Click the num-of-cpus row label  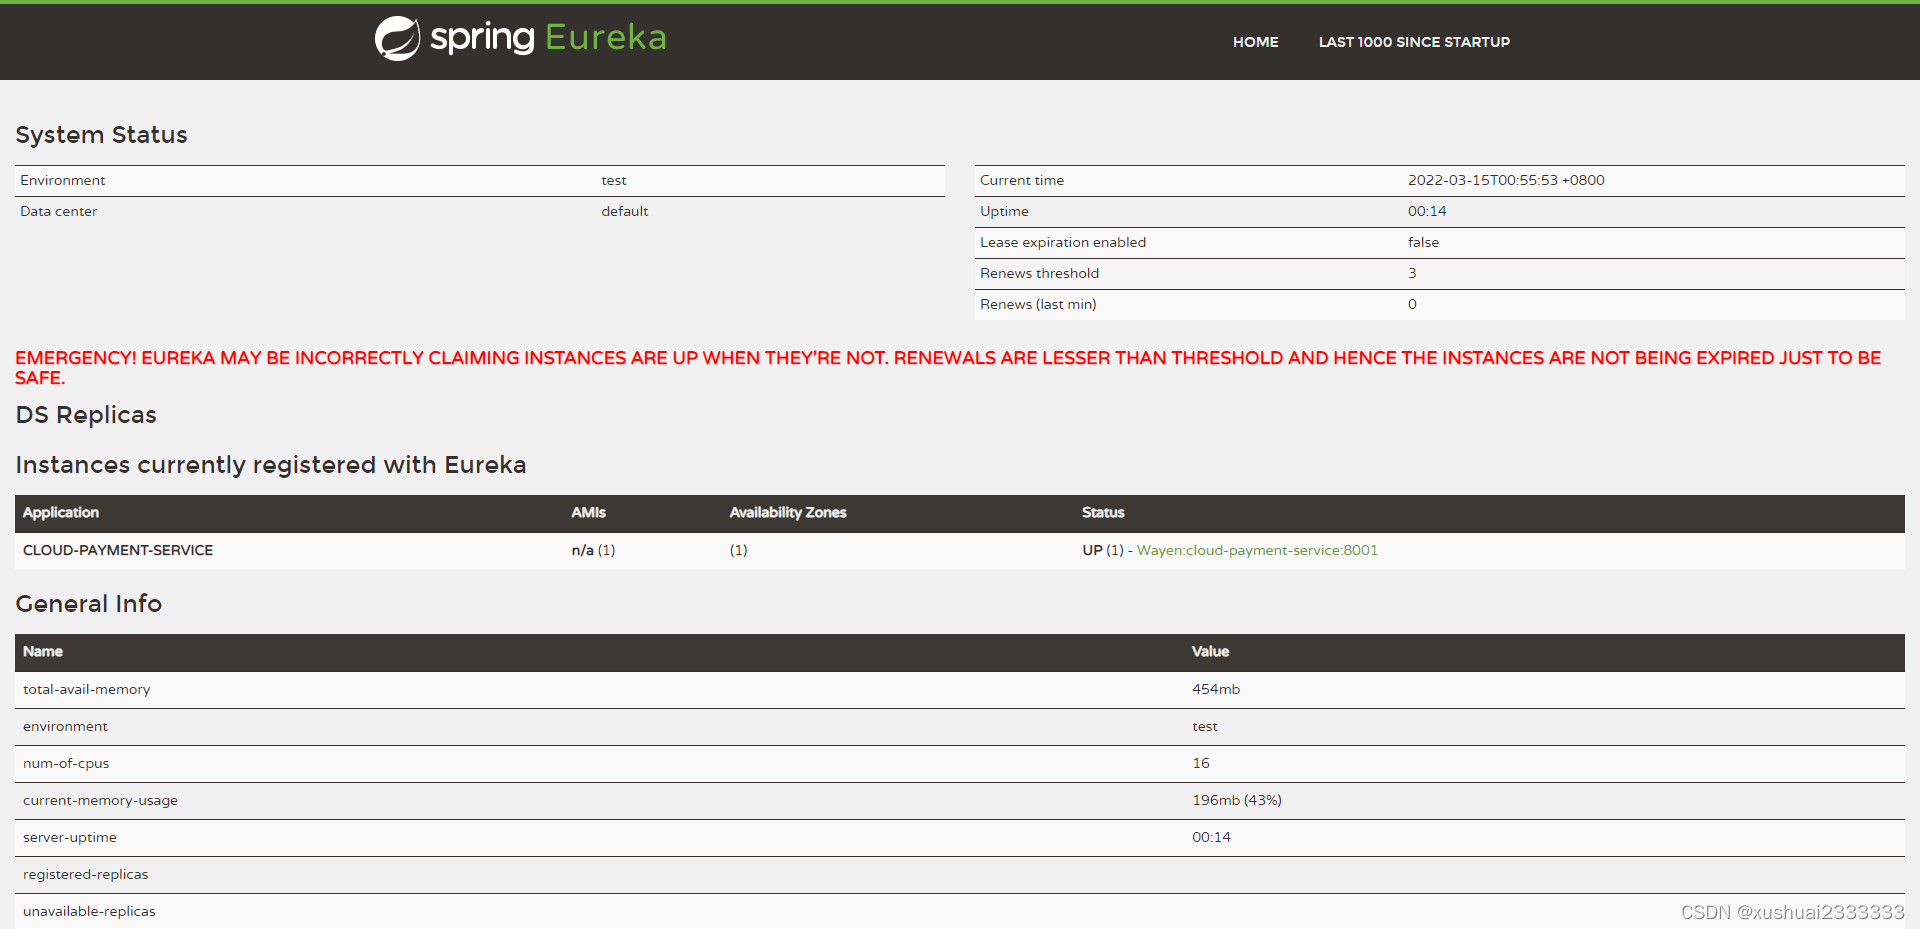click(66, 763)
